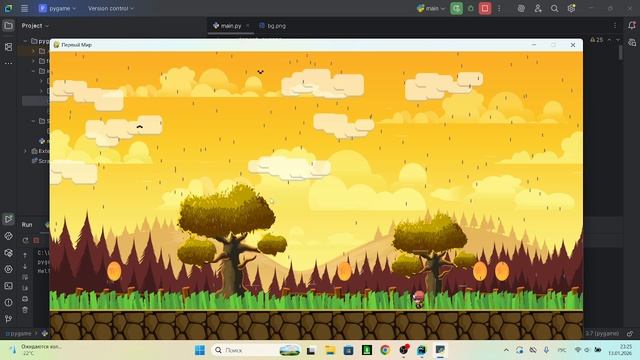Open Search Everywhere magnifier in PyCharm
The width and height of the screenshot is (640, 360).
pyautogui.click(x=554, y=8)
